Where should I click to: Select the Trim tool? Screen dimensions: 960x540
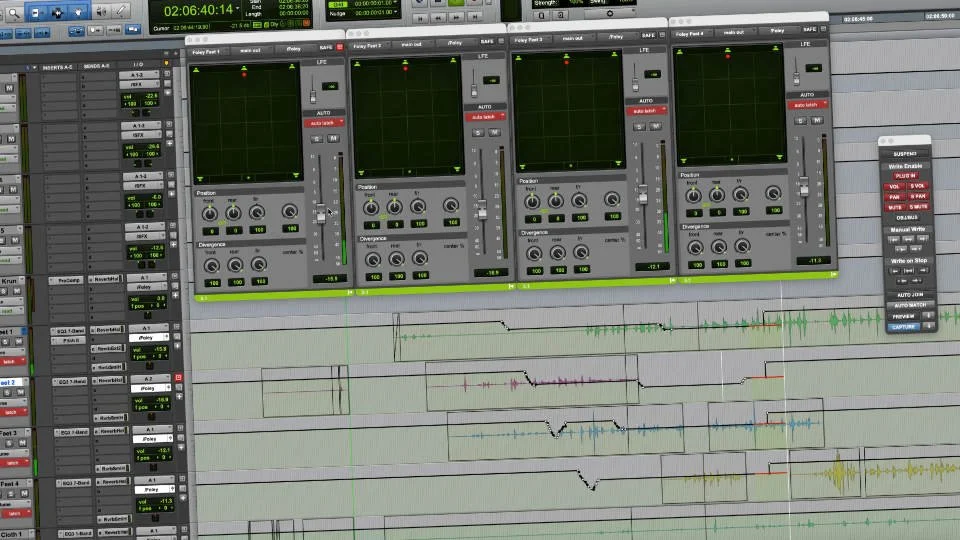(x=36, y=12)
